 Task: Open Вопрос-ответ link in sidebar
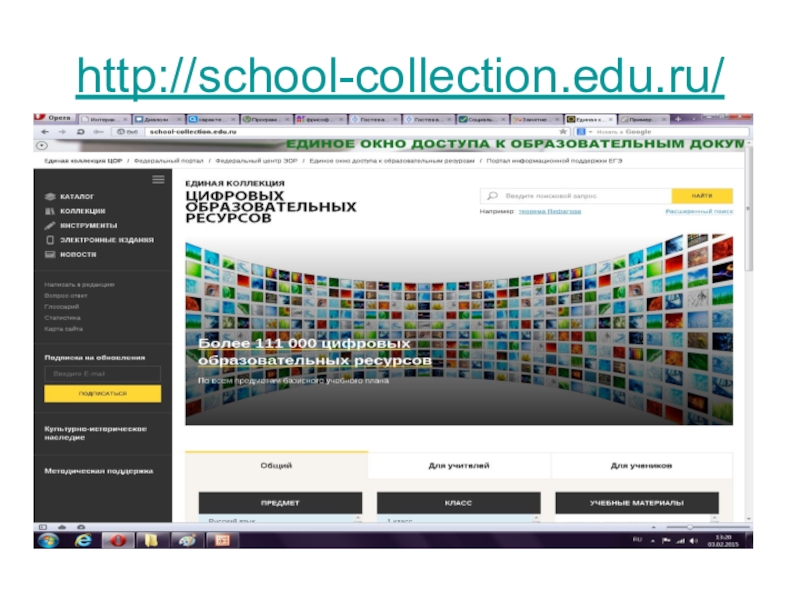tap(66, 295)
